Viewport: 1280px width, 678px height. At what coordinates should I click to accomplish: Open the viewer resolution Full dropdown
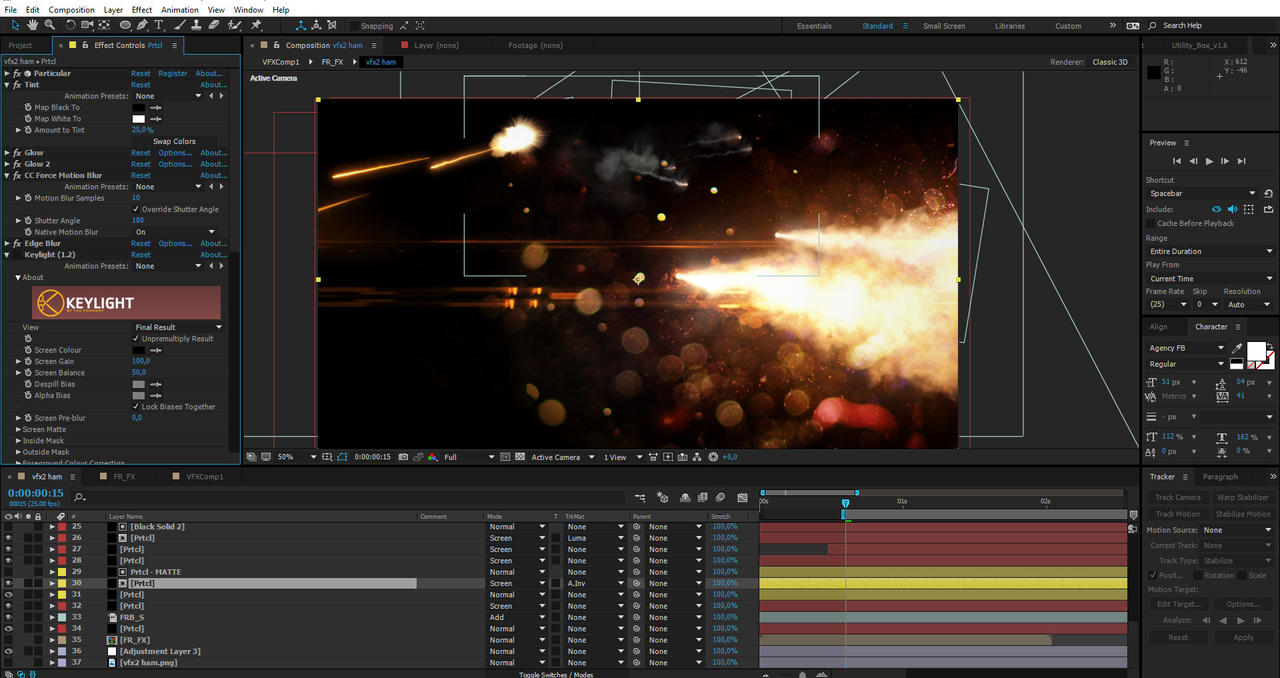pyautogui.click(x=469, y=457)
